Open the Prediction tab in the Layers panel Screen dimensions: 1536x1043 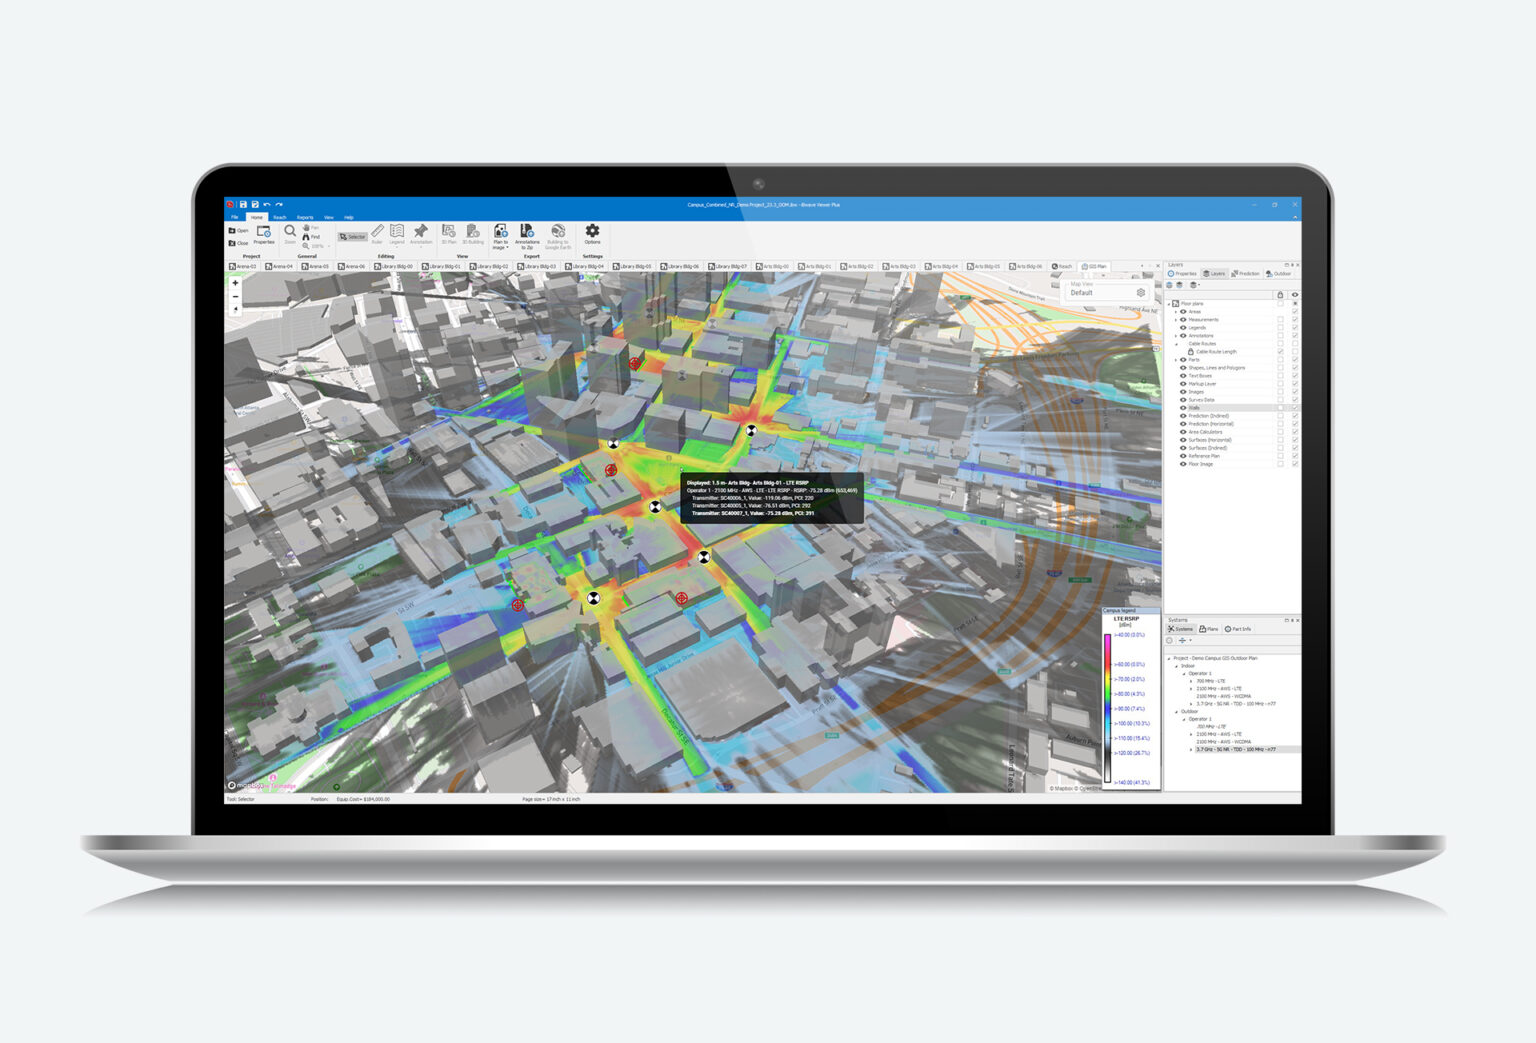click(x=1246, y=273)
